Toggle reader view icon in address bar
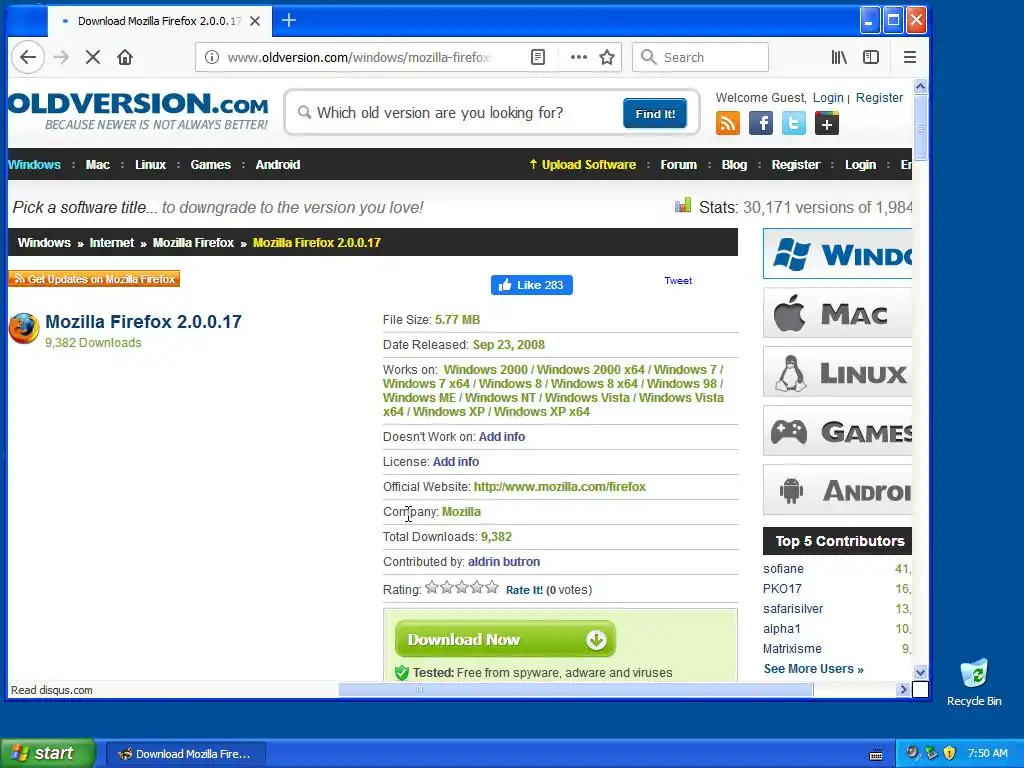 (x=537, y=57)
